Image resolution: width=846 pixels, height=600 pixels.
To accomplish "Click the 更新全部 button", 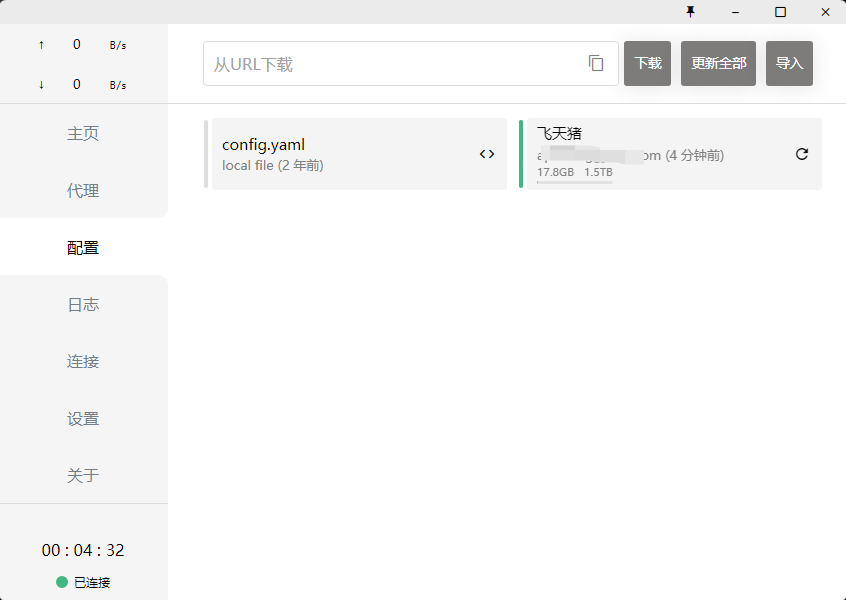I will pyautogui.click(x=718, y=63).
